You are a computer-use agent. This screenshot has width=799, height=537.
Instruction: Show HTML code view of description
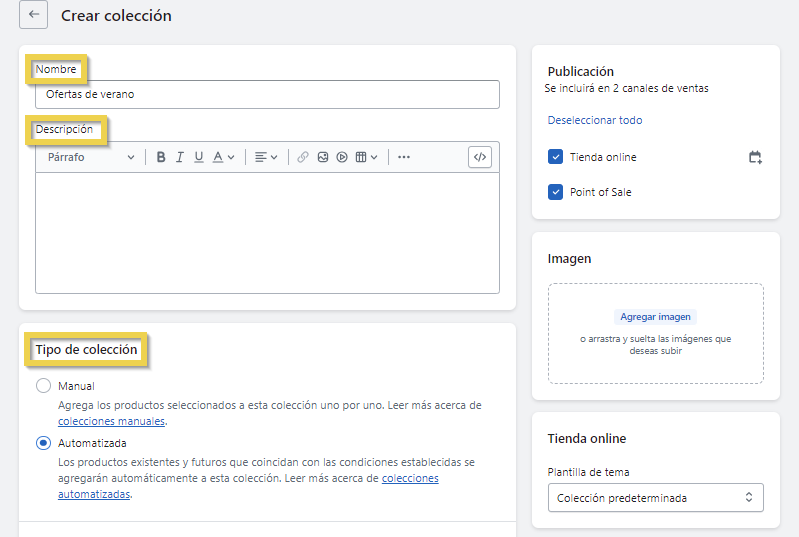[x=480, y=157]
